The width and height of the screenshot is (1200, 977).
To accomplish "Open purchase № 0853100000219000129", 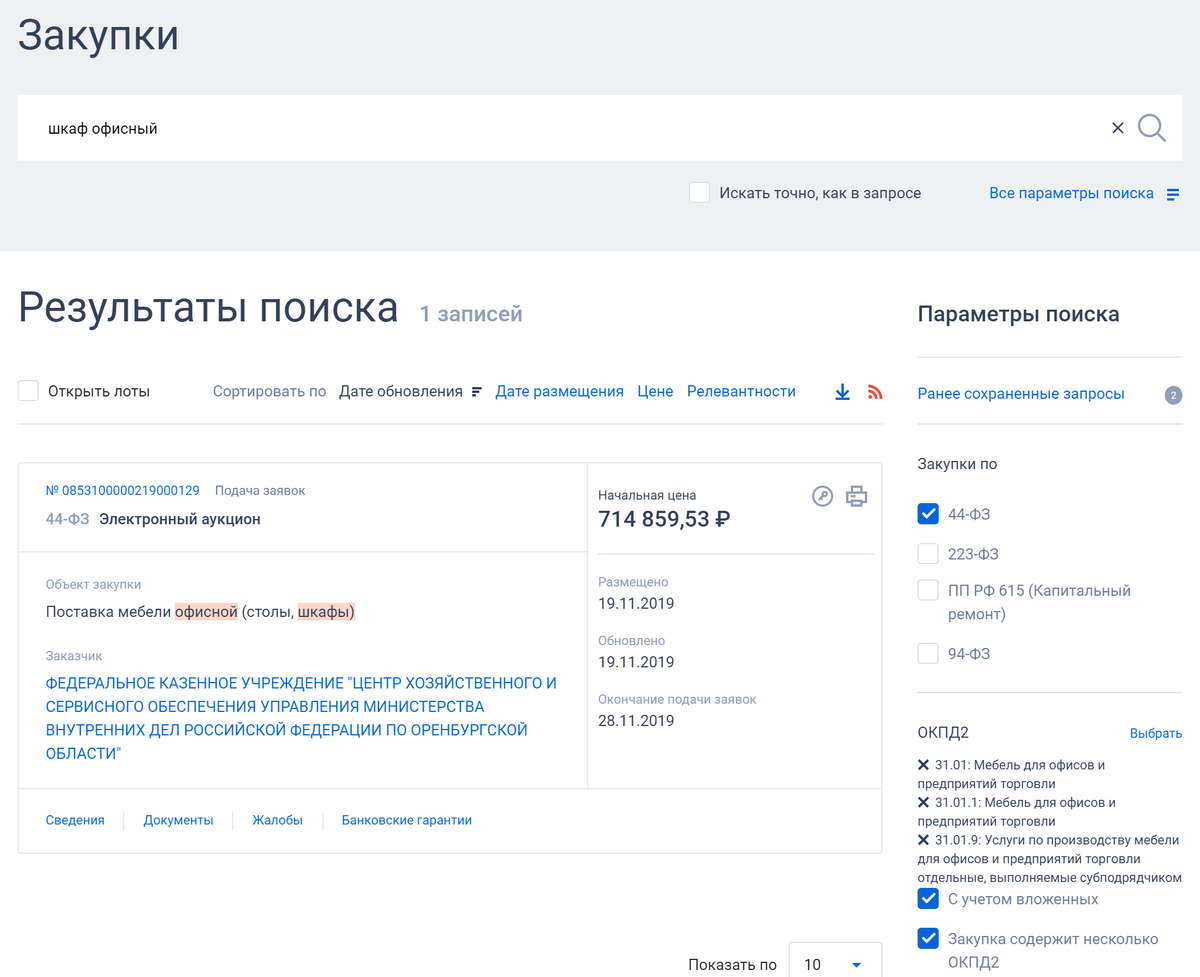I will pyautogui.click(x=120, y=490).
